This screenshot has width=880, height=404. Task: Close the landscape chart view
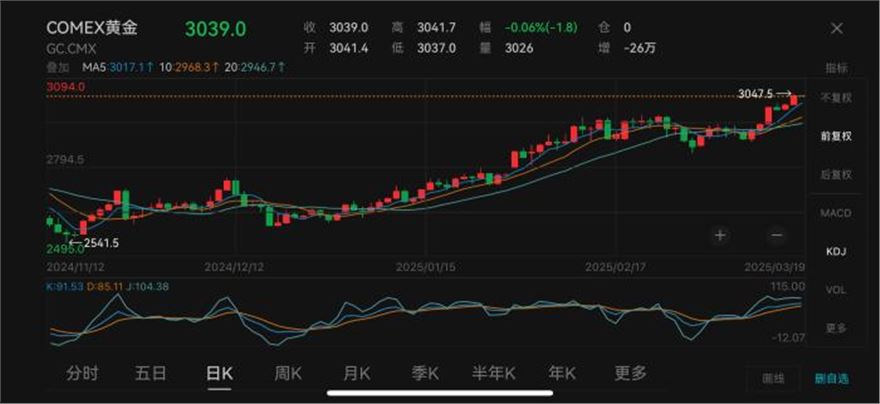pyautogui.click(x=836, y=29)
